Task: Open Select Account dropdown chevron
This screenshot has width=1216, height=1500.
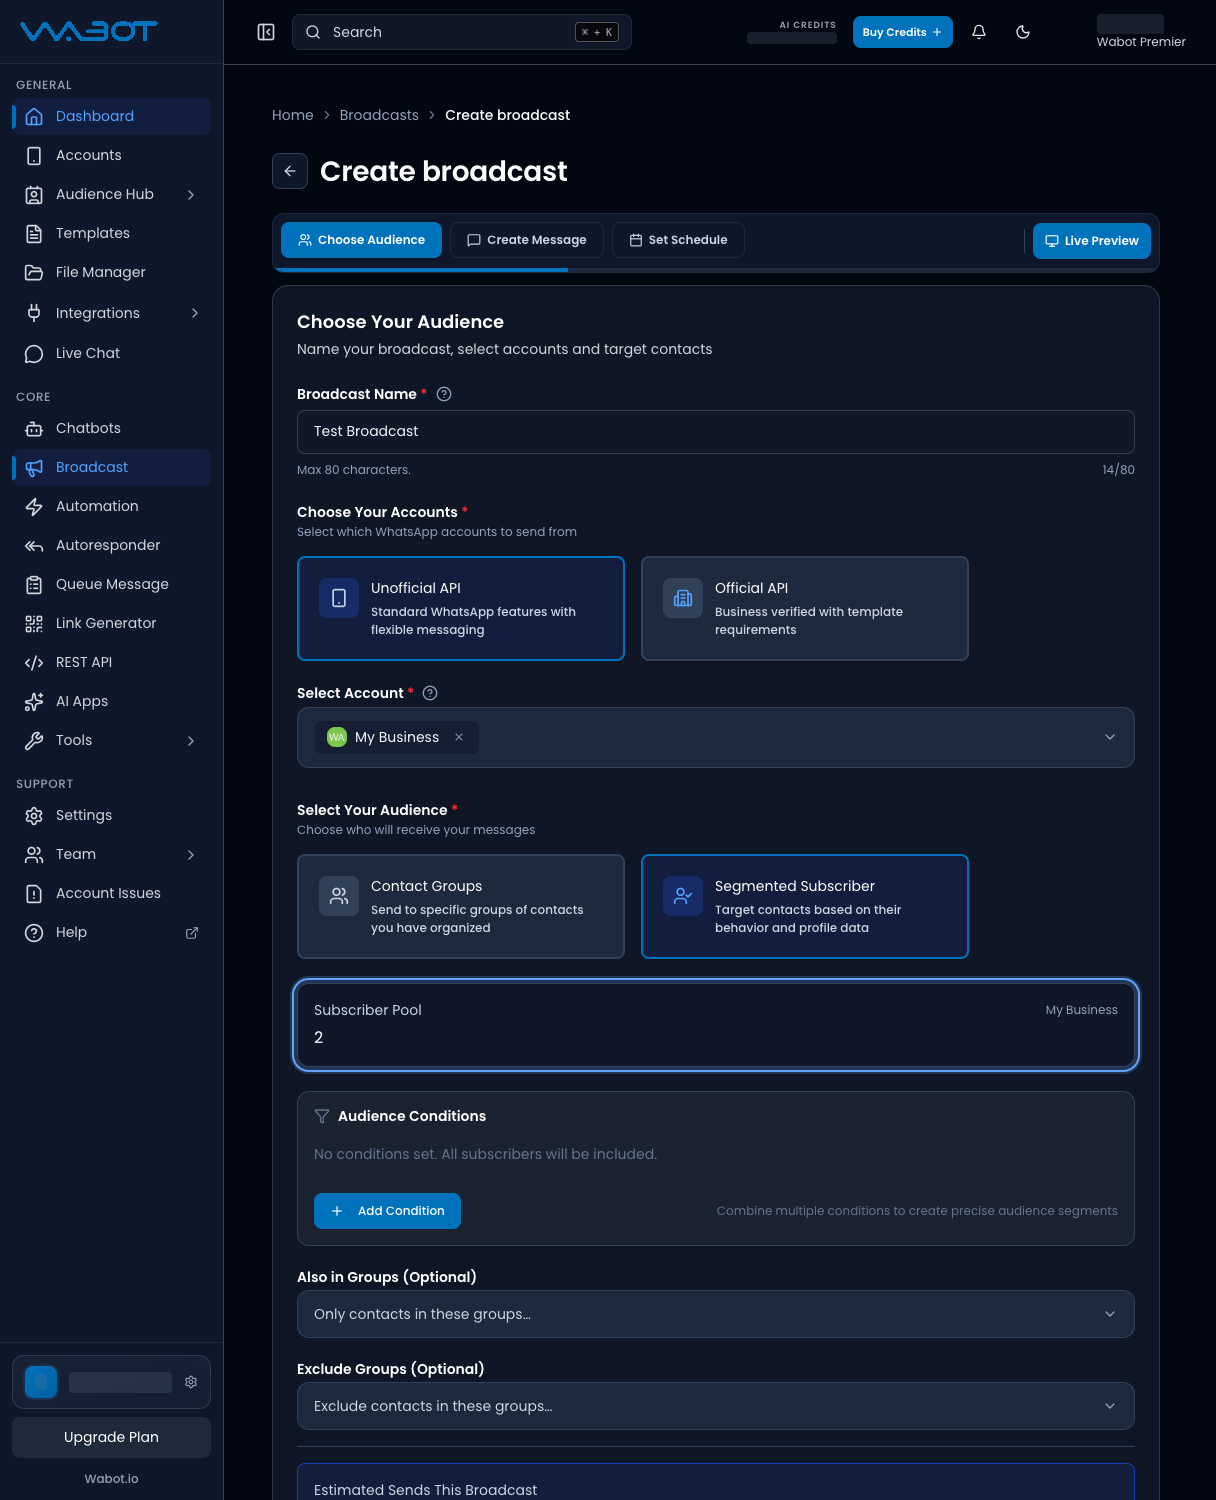Action: coord(1110,737)
